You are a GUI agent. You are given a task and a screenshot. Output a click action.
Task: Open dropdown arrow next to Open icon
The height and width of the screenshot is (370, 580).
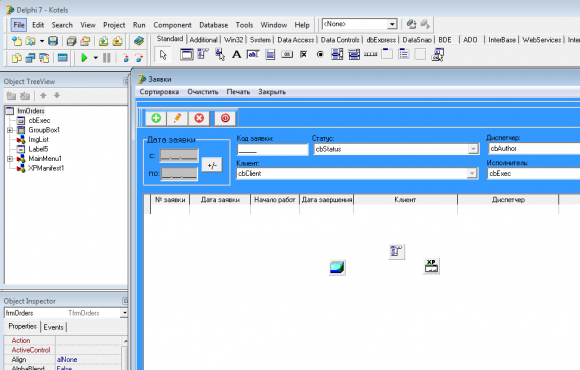click(41, 41)
